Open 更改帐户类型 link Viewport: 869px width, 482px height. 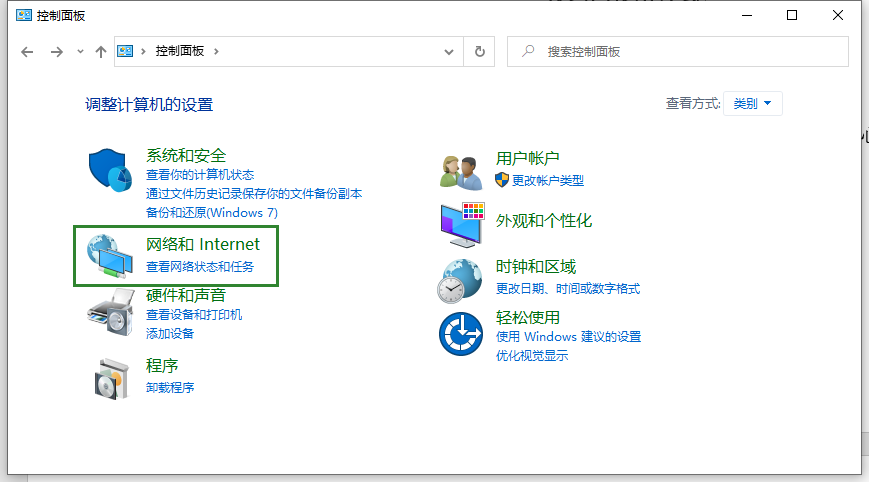547,180
